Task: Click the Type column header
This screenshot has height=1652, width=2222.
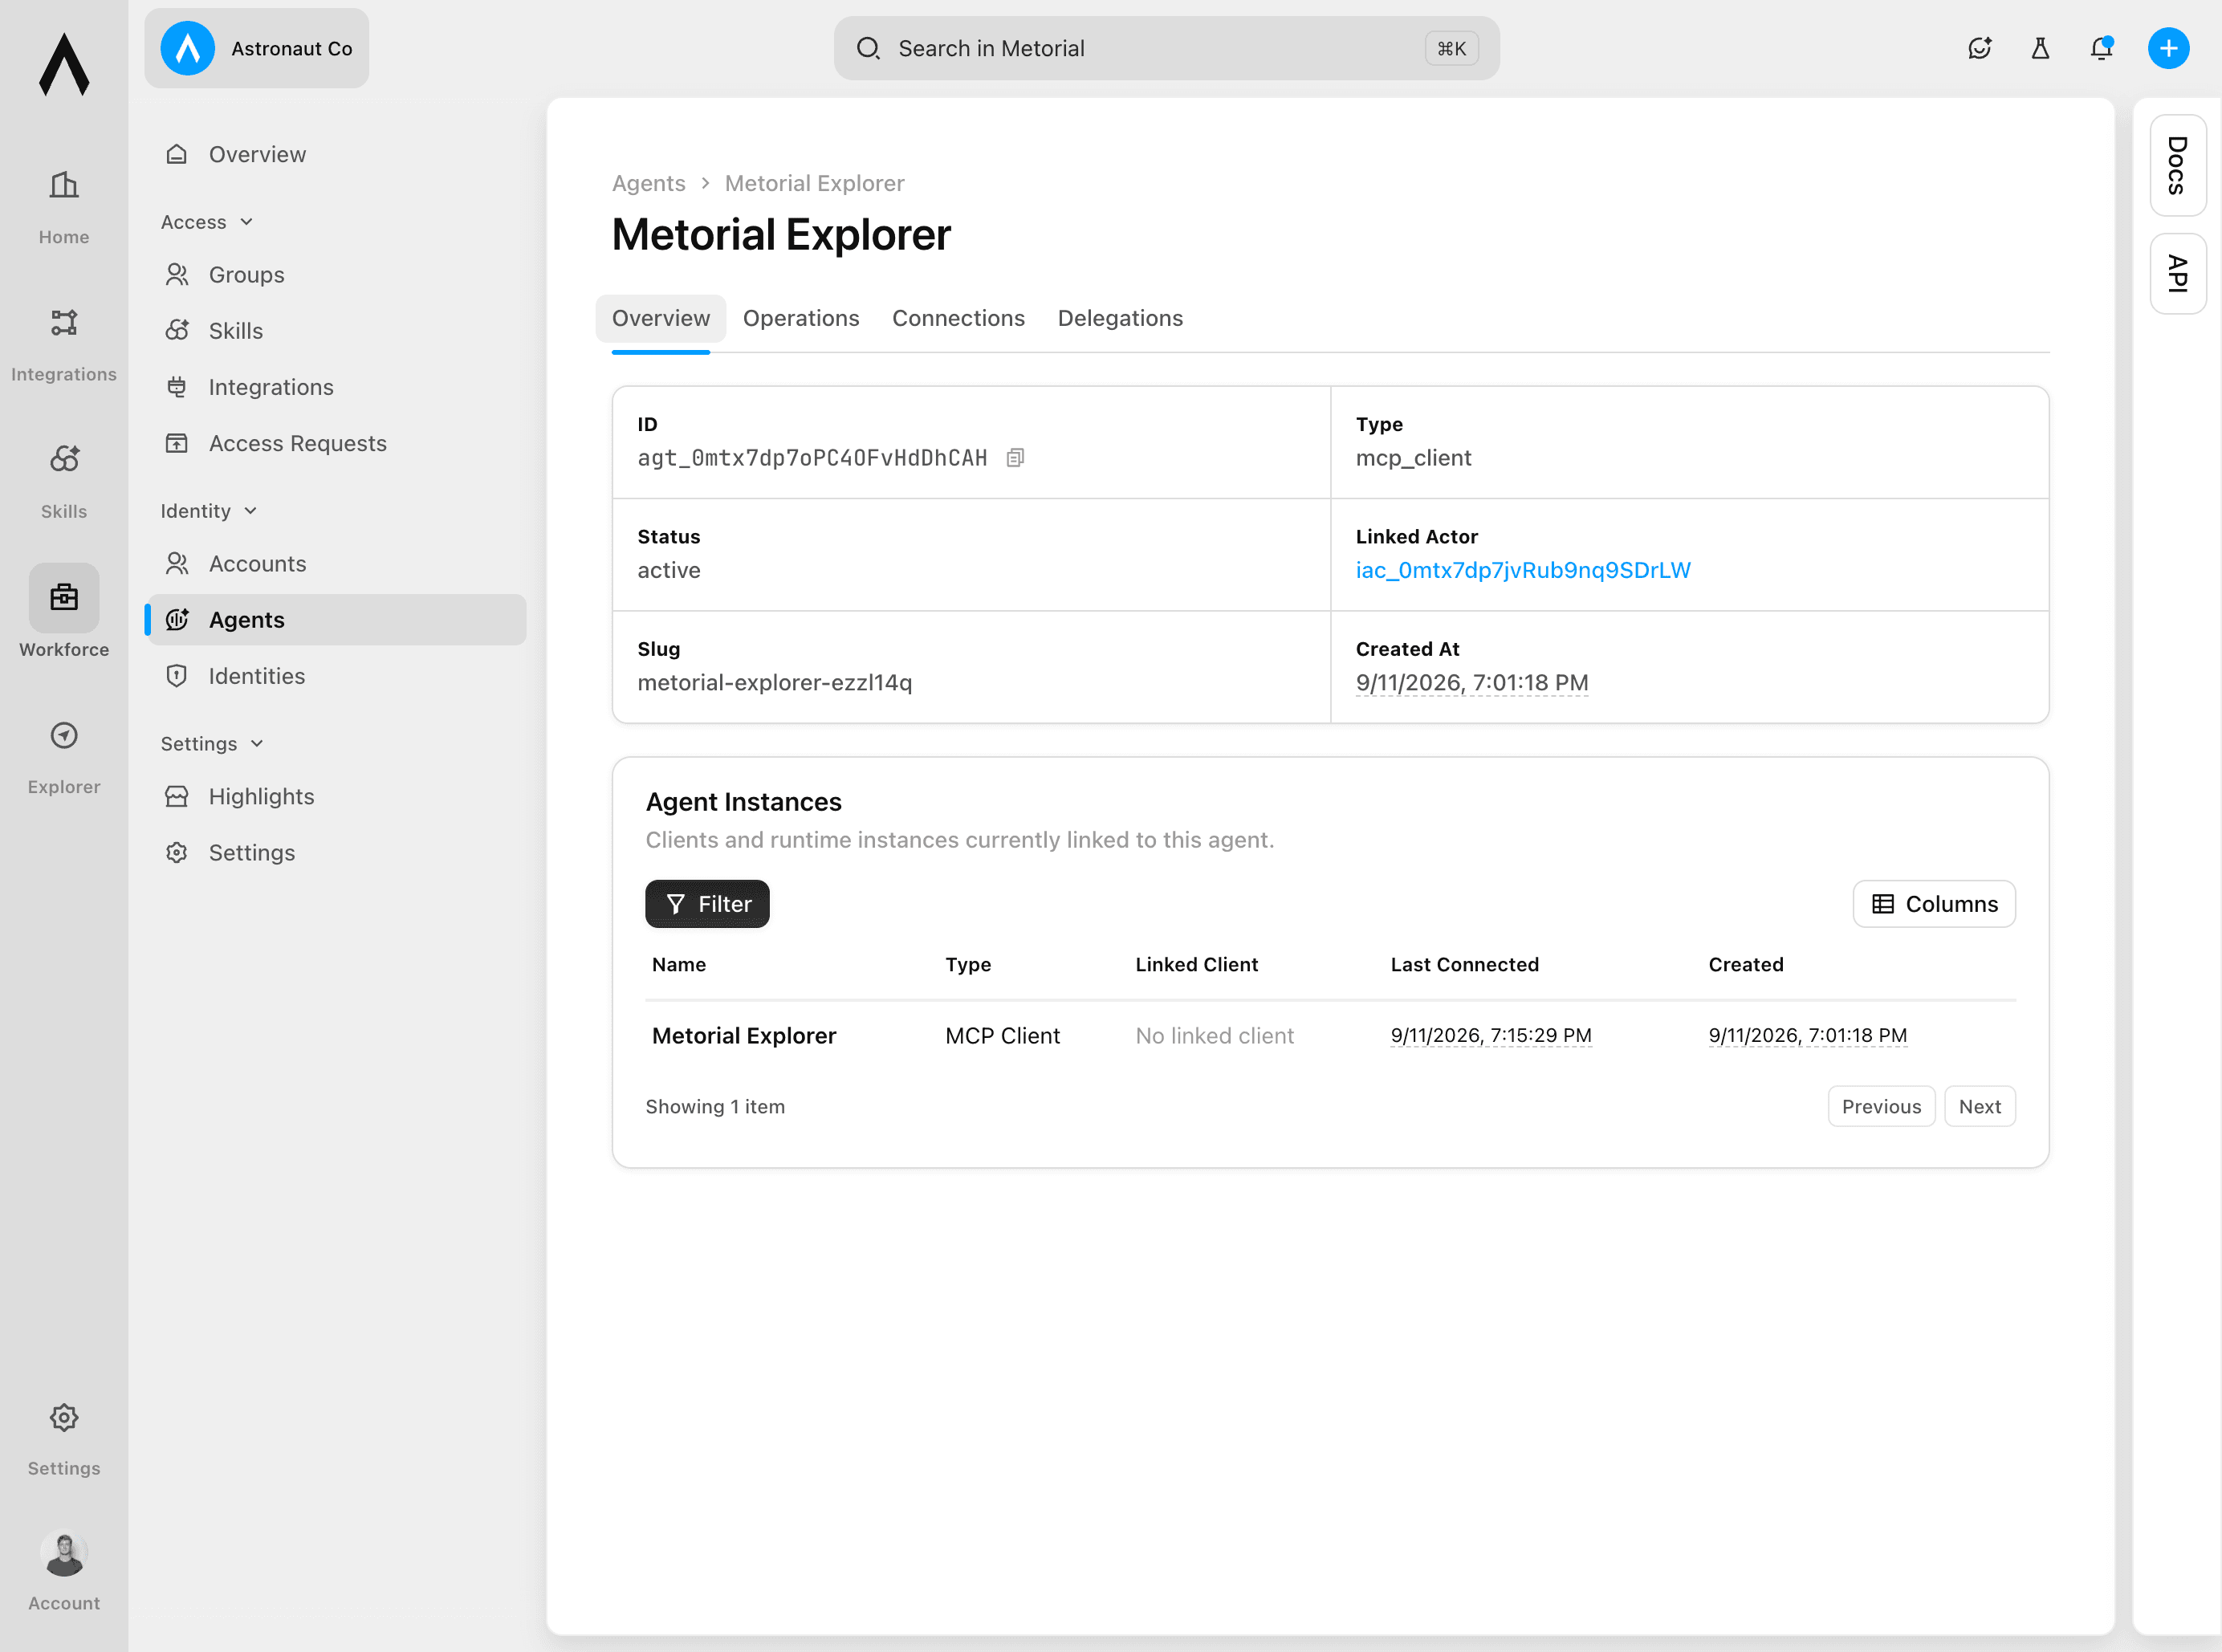Action: click(x=968, y=964)
